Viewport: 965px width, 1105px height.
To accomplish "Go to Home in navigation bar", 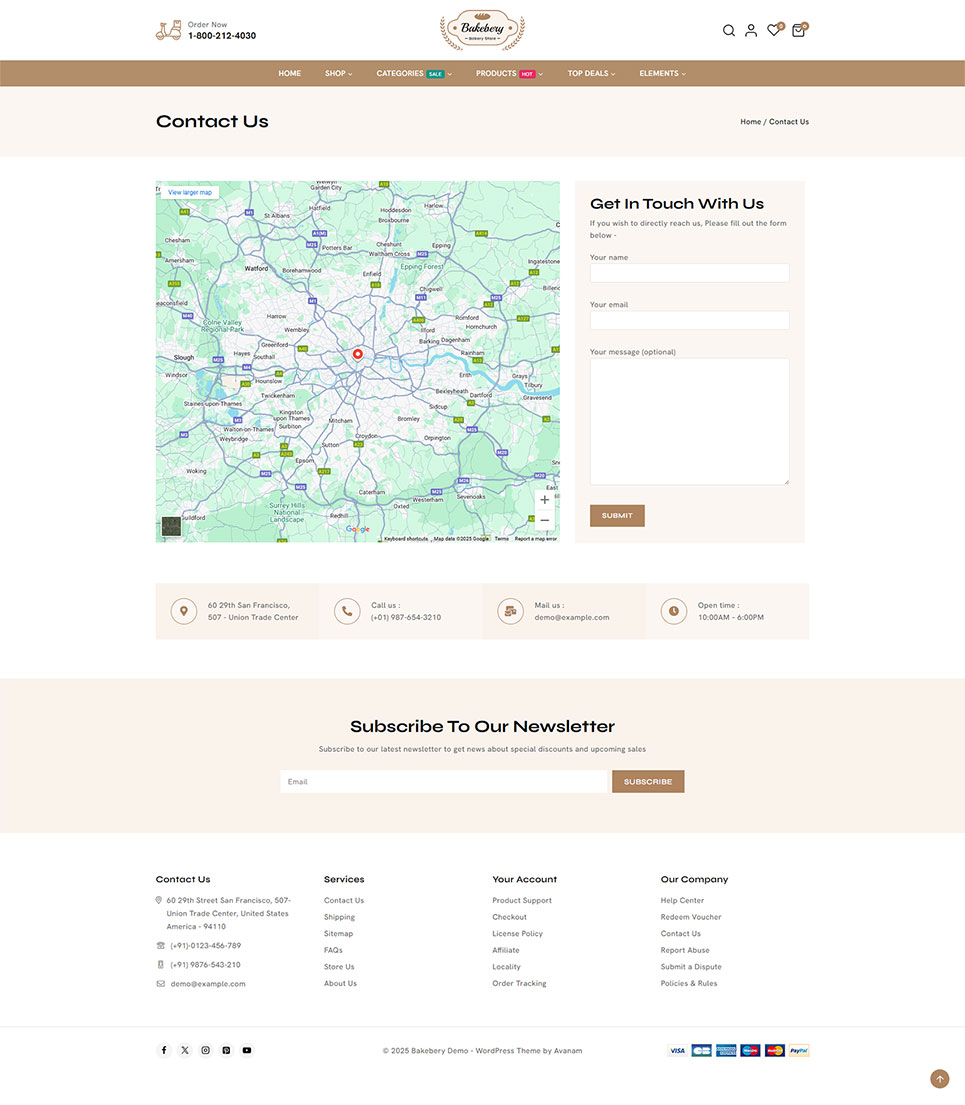I will 290,74.
